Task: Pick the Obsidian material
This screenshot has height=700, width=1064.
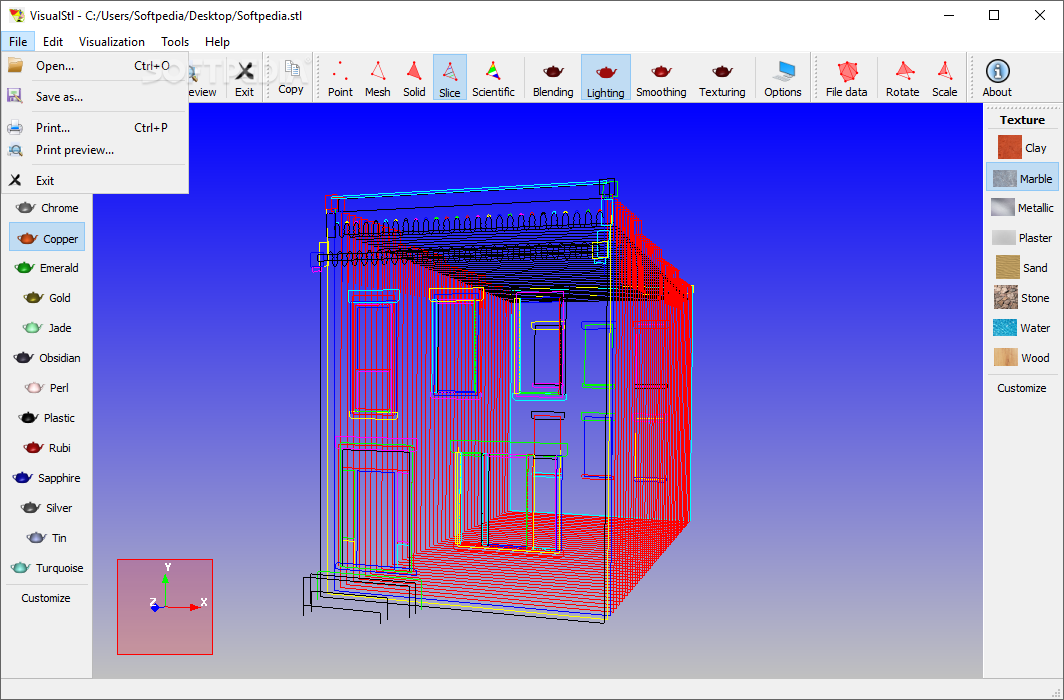Action: click(47, 357)
